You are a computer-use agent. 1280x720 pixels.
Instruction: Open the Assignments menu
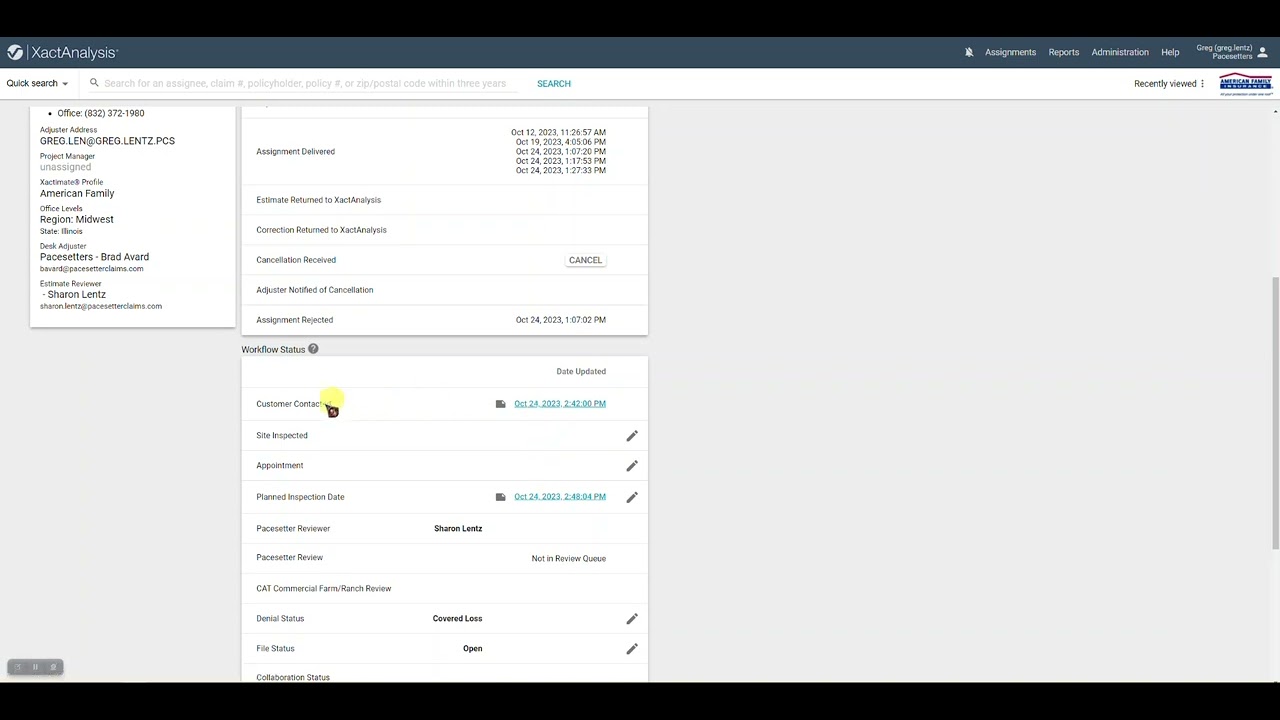(1010, 52)
